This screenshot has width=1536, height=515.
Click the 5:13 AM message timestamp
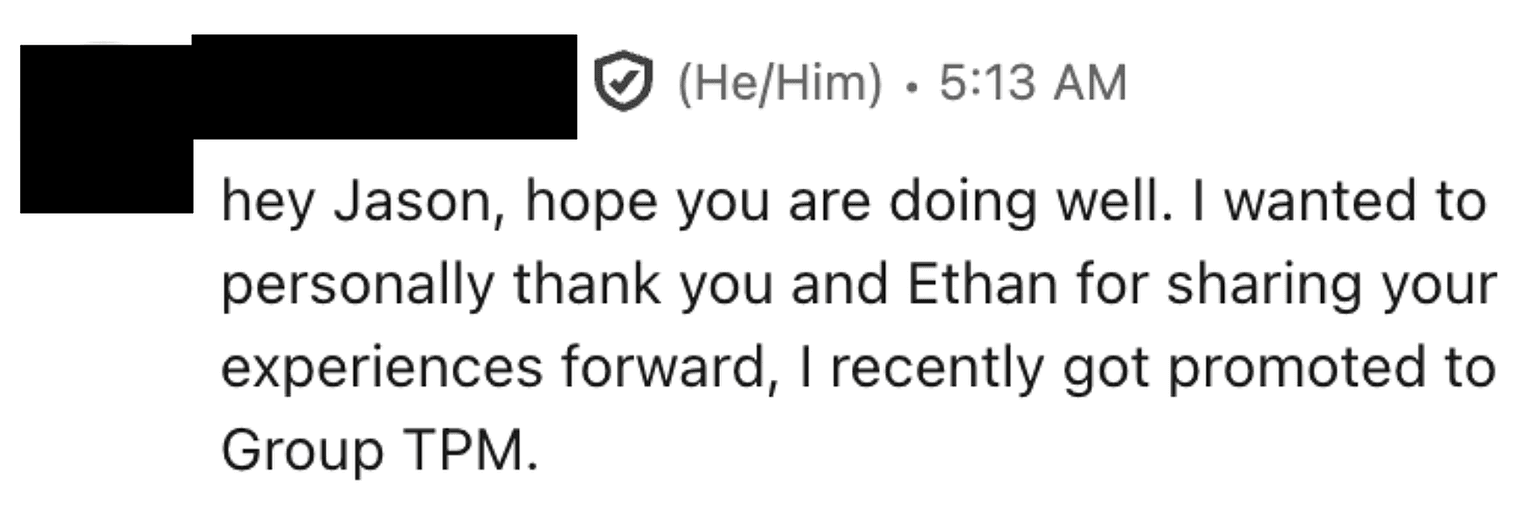point(1032,83)
